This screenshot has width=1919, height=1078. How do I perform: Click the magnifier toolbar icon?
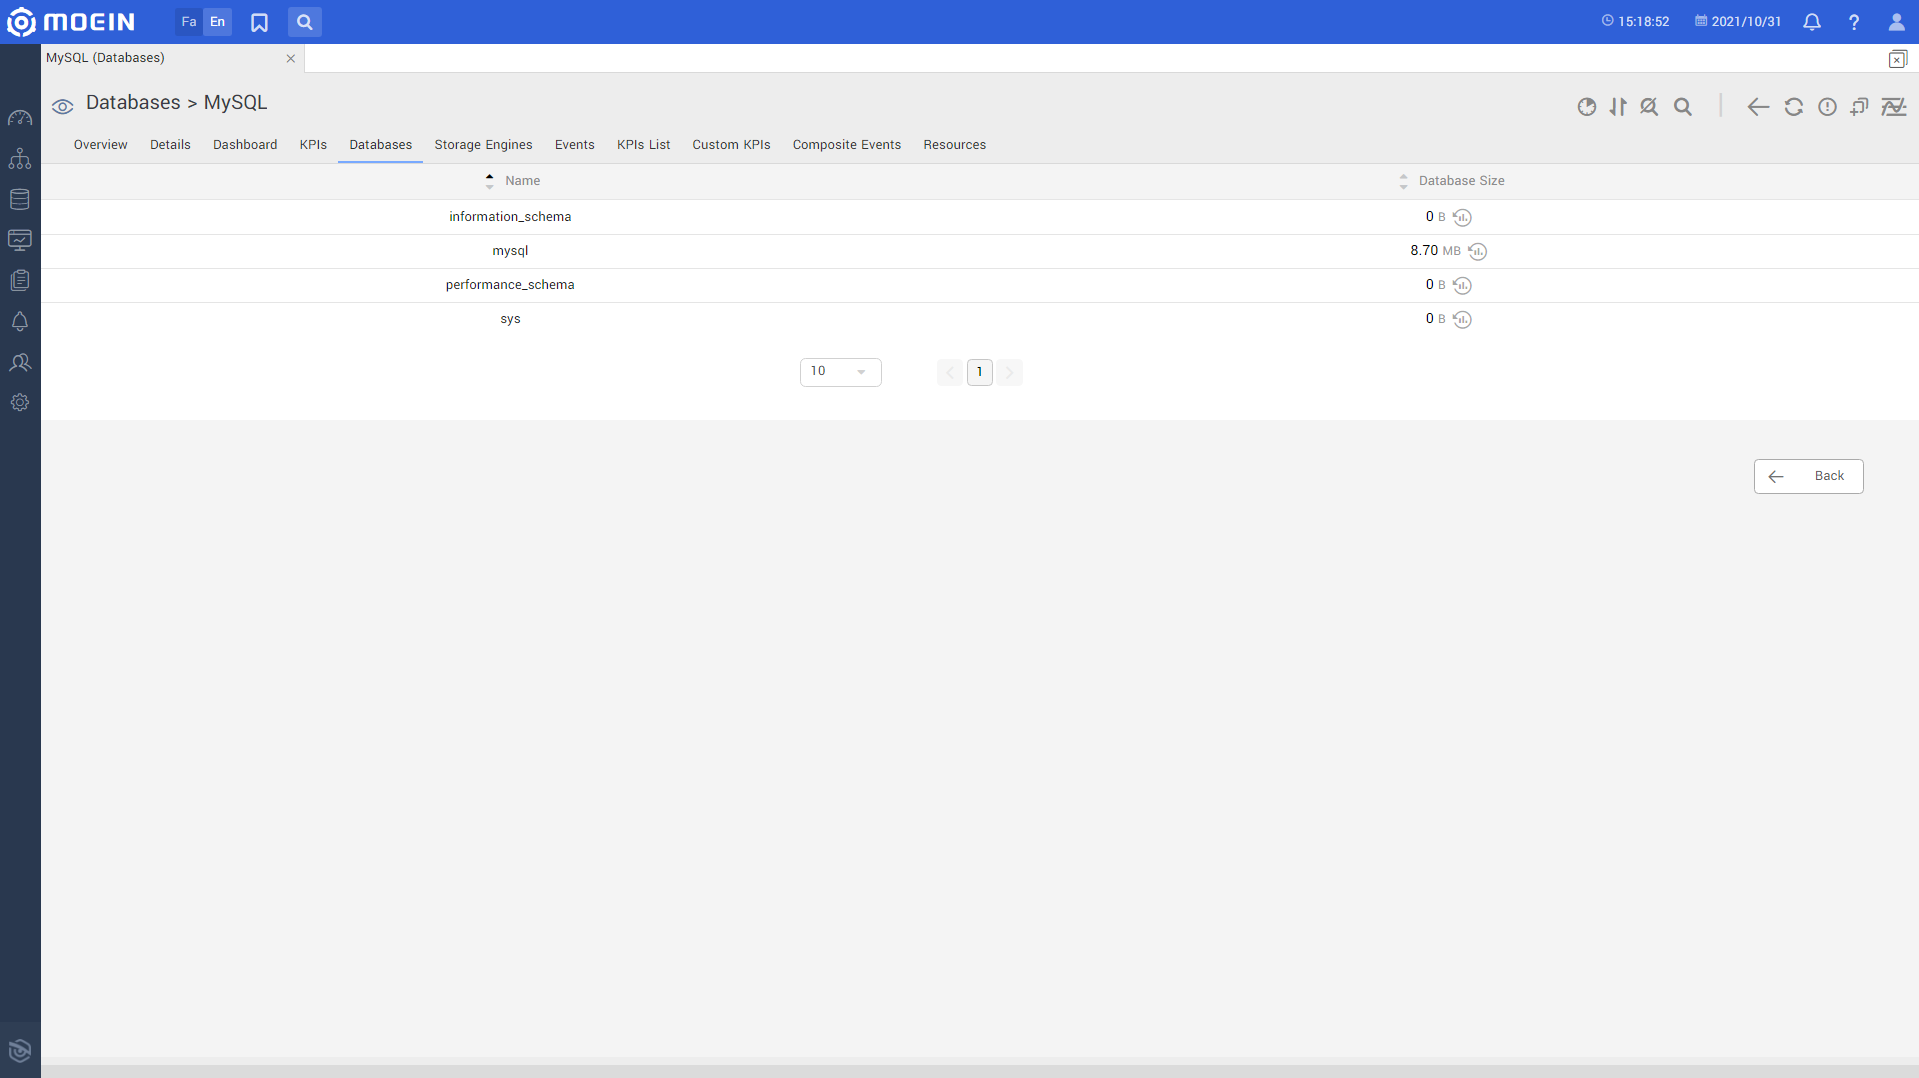(x=1683, y=107)
